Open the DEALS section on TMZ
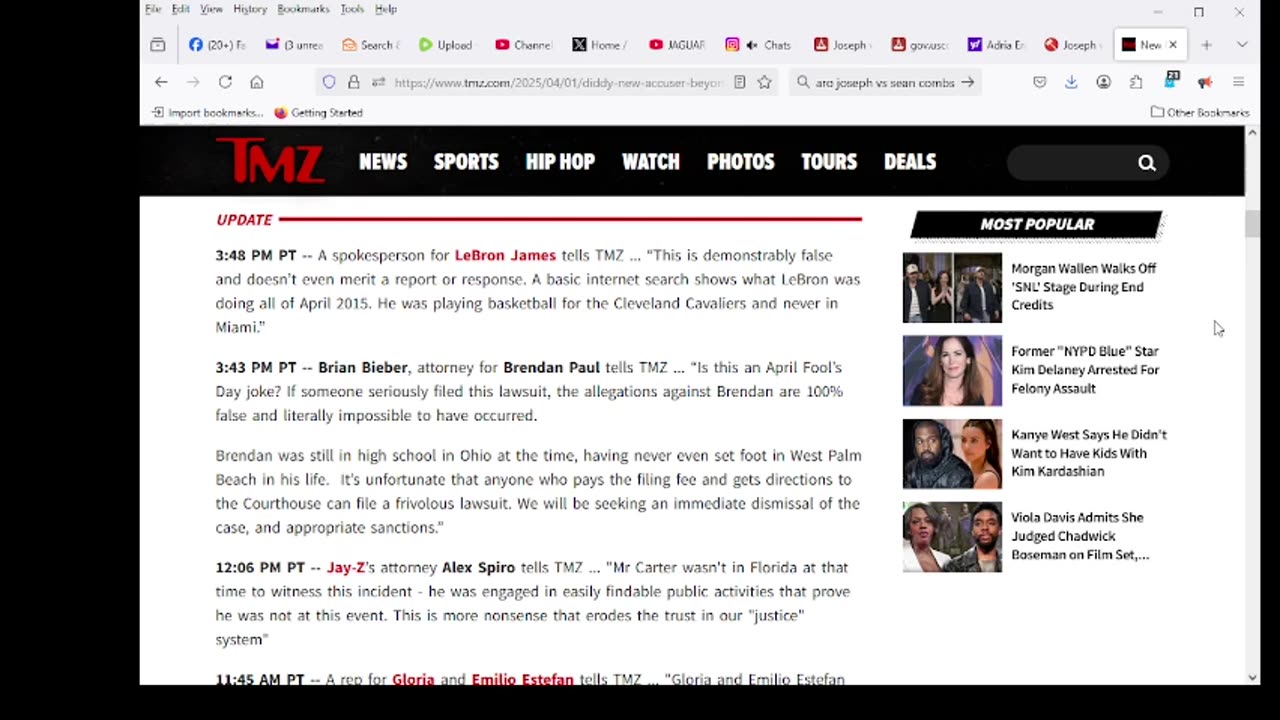The width and height of the screenshot is (1280, 720). click(910, 162)
